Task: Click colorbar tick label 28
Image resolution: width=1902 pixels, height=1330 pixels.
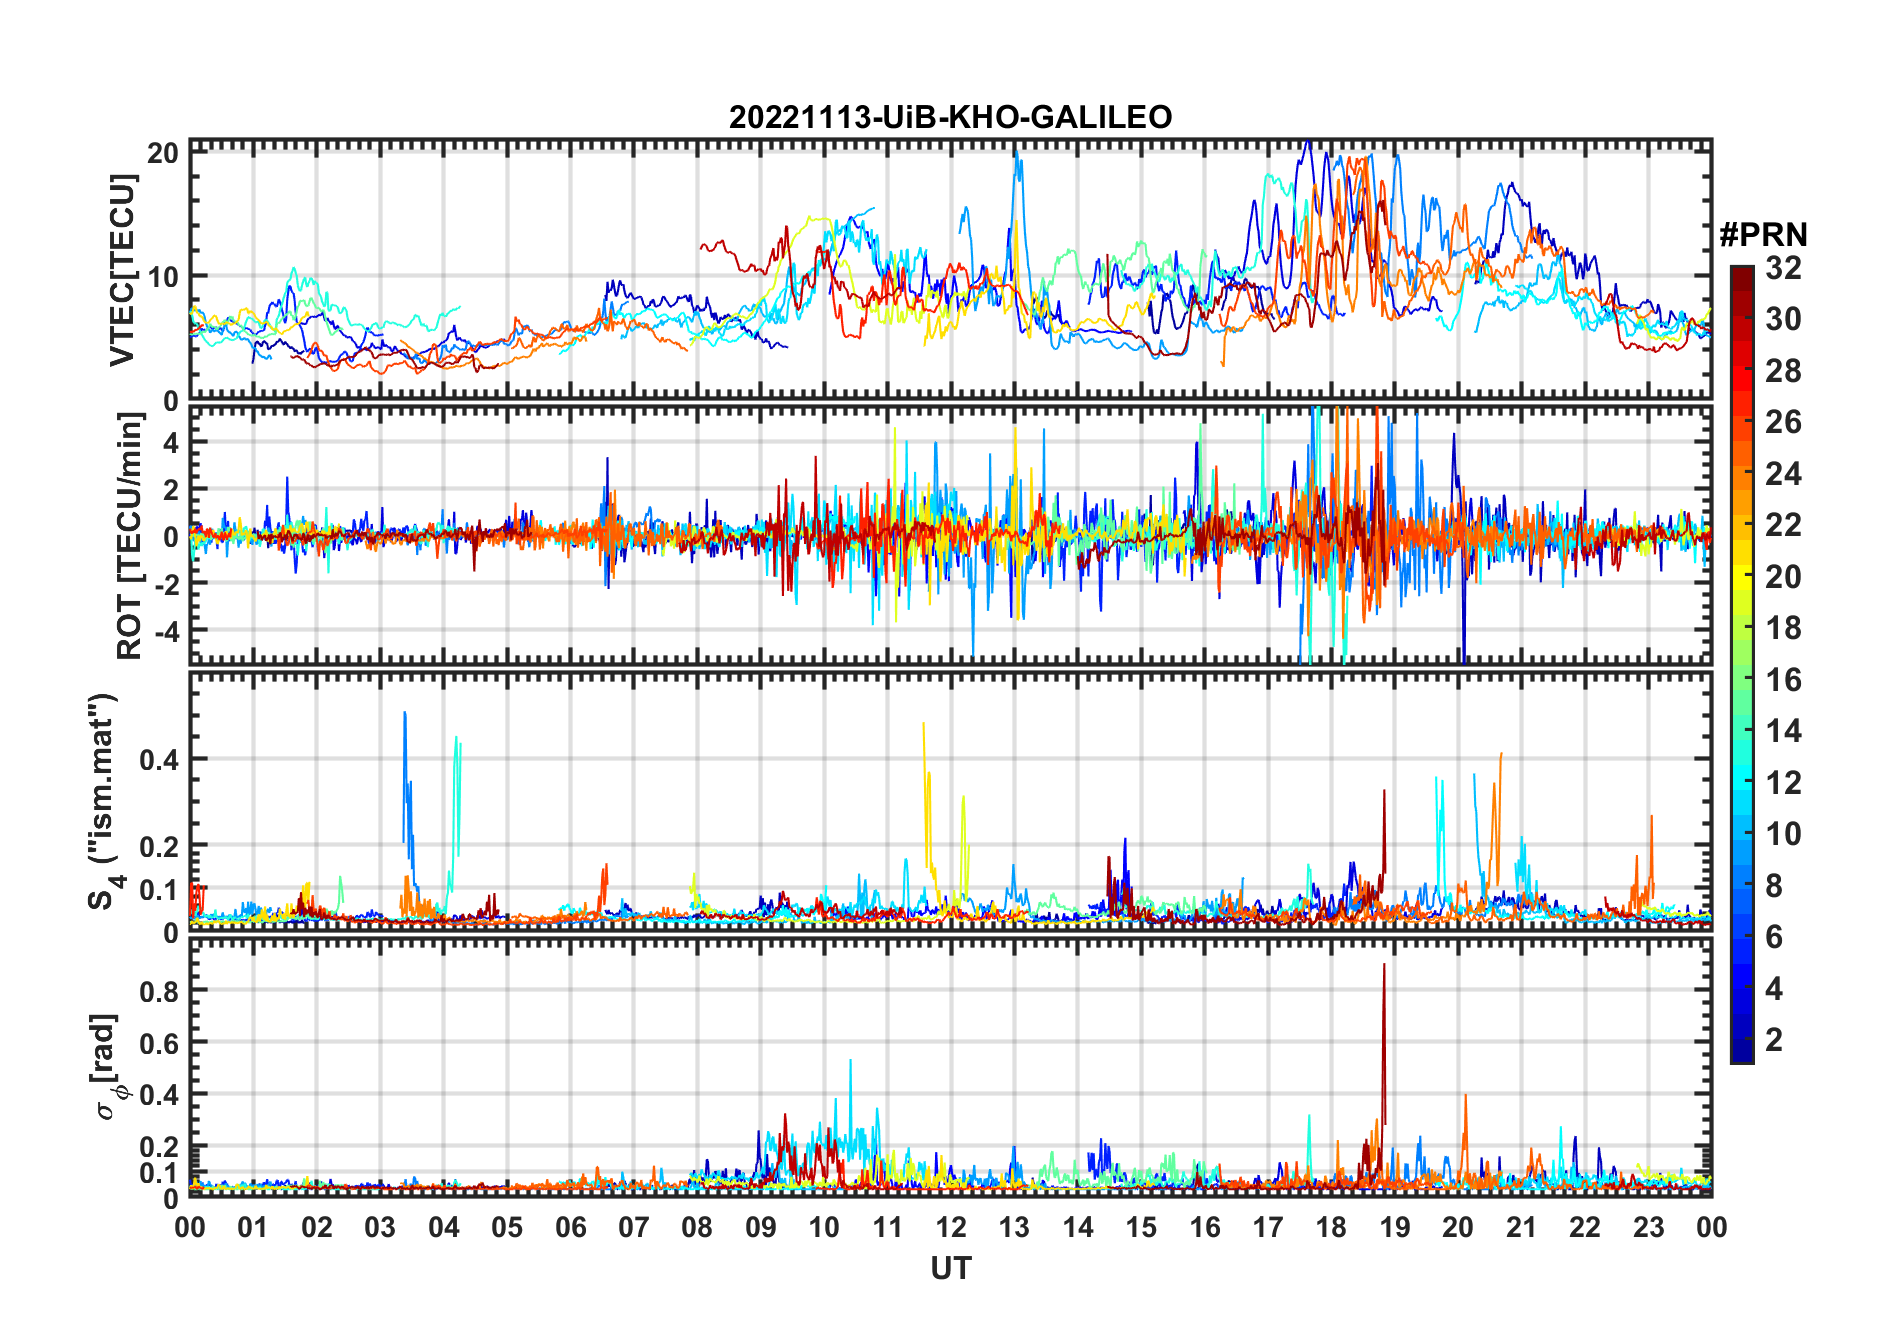Action: tap(1783, 371)
